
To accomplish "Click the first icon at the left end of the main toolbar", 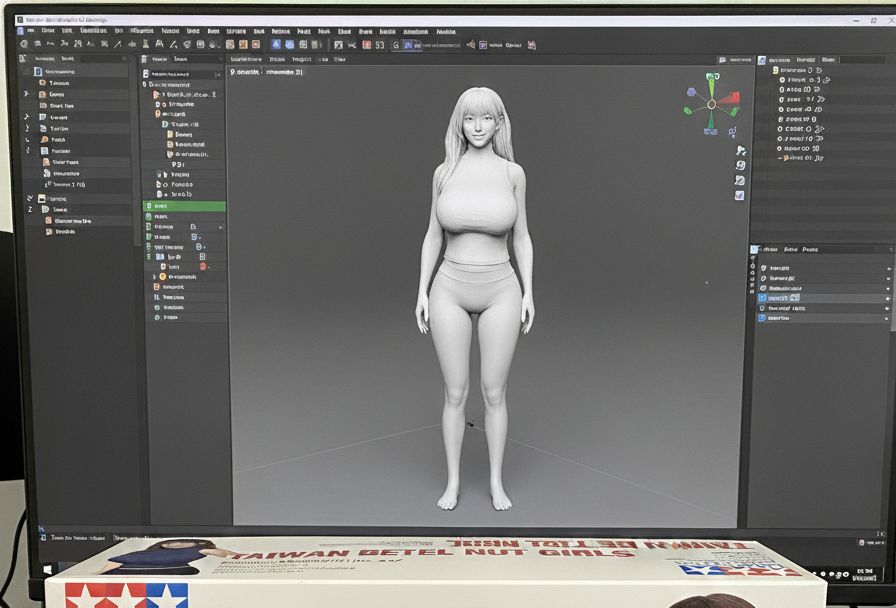I will click(23, 45).
